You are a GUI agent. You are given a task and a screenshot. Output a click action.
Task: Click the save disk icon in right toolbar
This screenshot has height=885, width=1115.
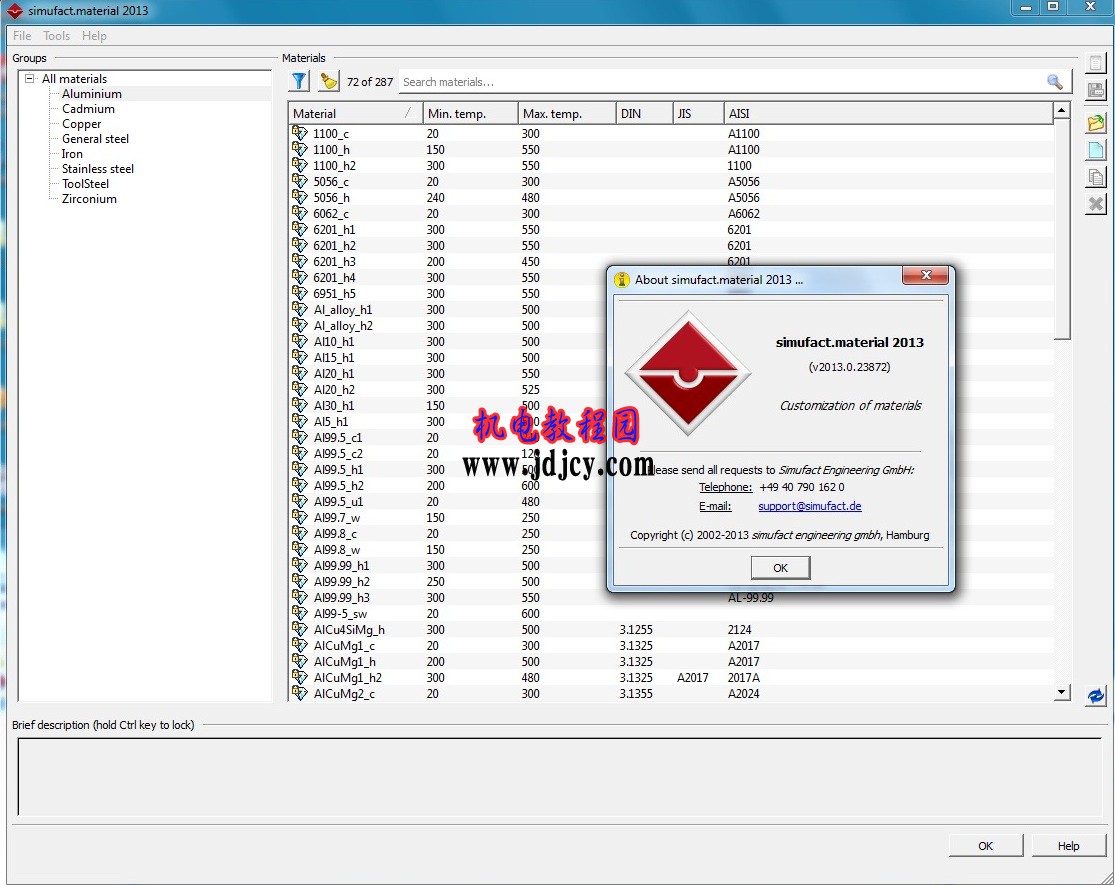(1096, 90)
